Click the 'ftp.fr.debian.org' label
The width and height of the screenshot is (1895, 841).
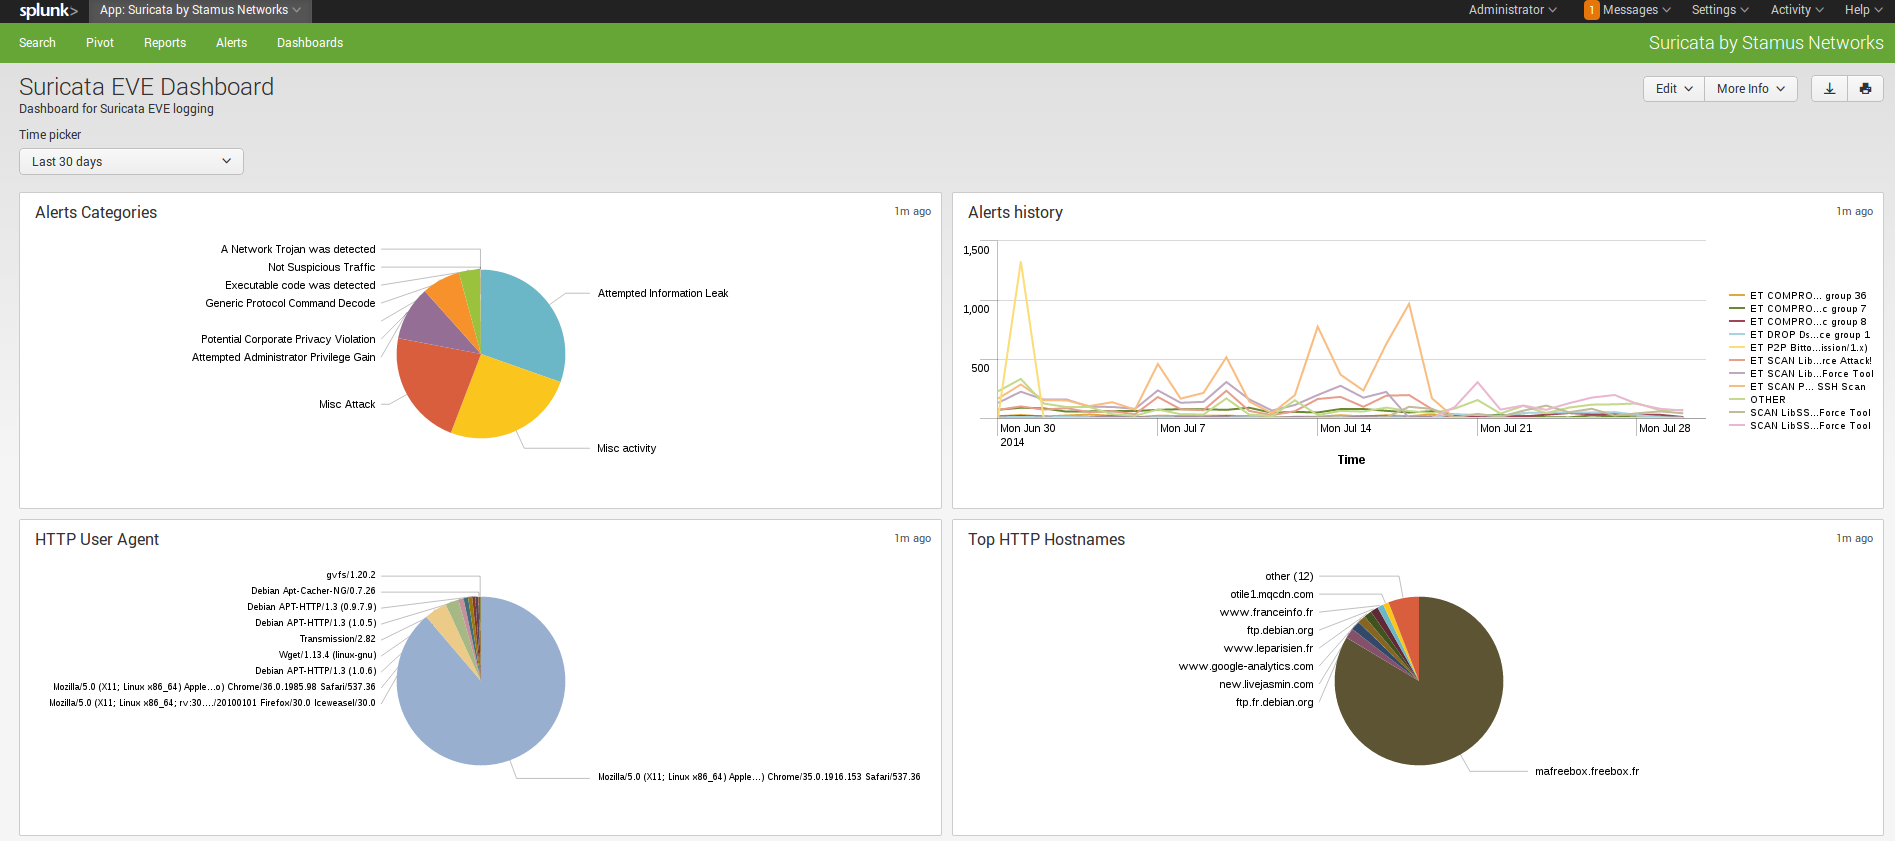pos(1274,703)
